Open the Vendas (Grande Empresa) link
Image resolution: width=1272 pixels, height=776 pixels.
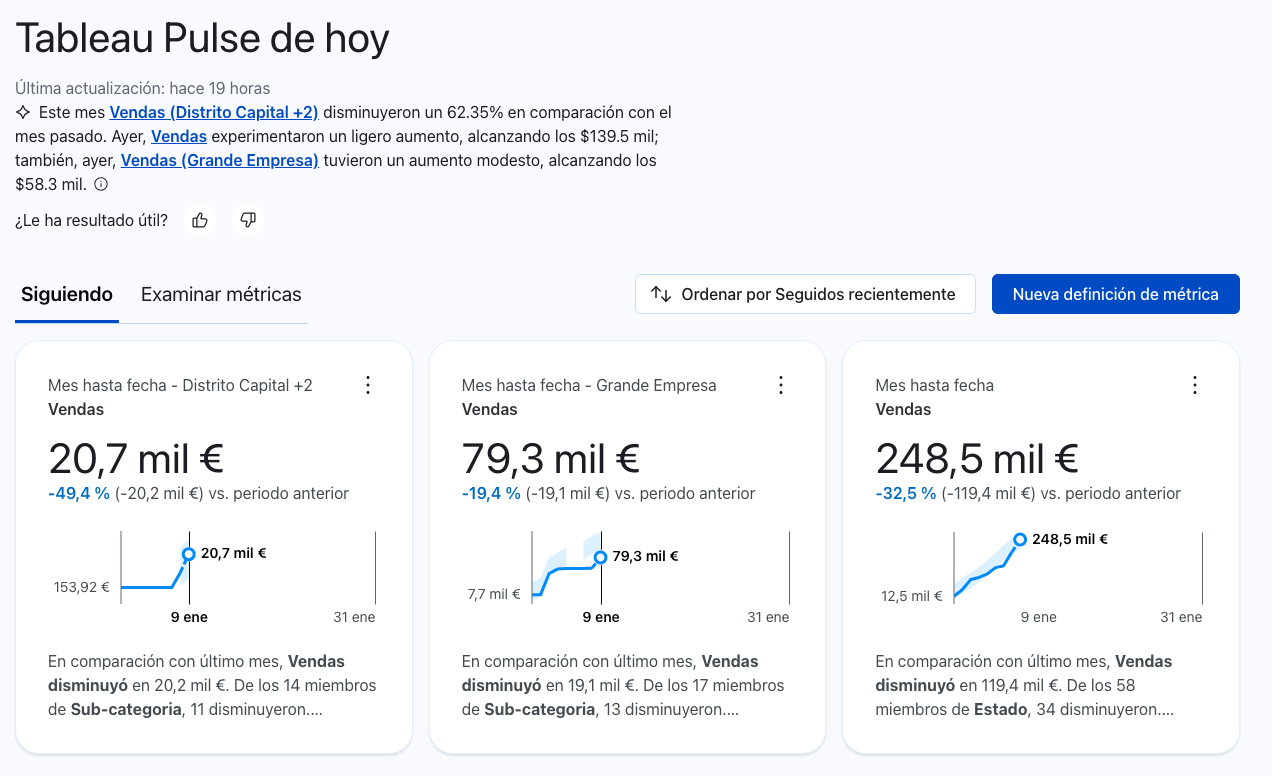(x=219, y=160)
